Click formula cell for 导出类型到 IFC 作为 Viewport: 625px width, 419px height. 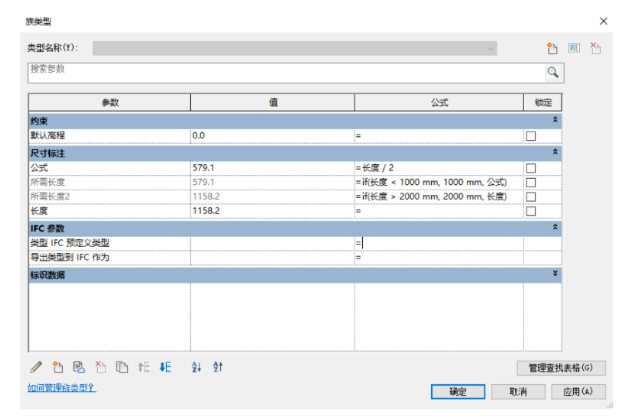click(439, 258)
